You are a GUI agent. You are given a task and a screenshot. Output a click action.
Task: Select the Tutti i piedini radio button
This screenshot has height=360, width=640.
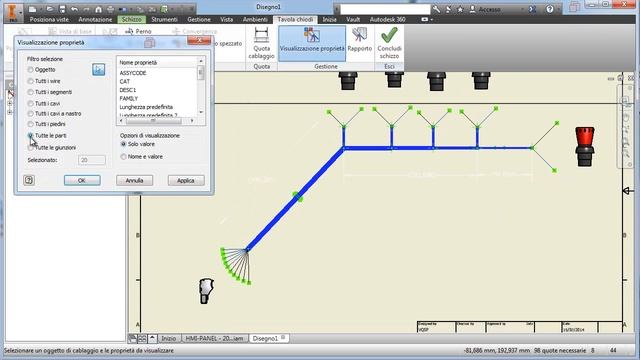pos(30,124)
